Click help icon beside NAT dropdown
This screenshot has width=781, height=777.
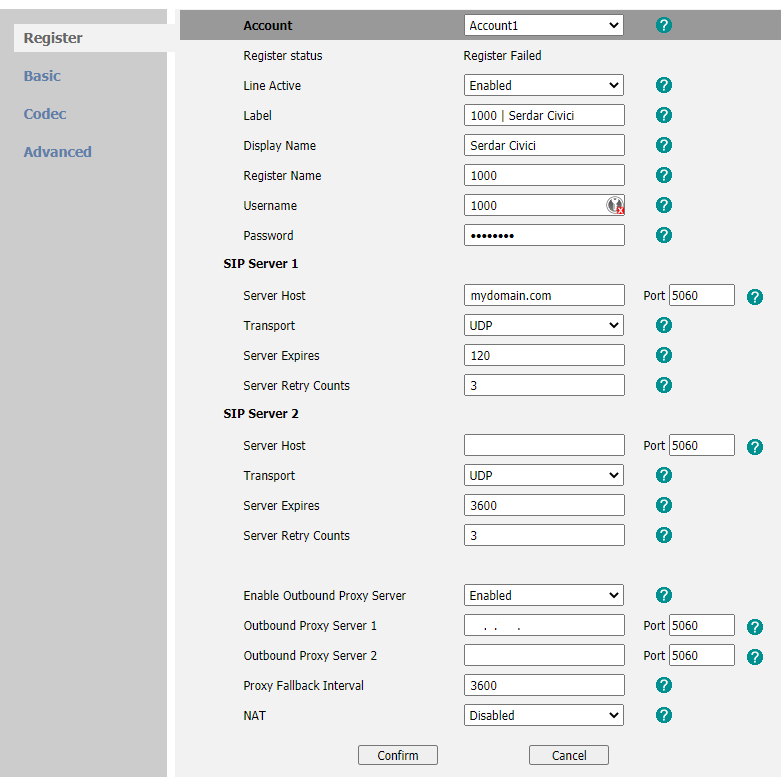(x=663, y=716)
